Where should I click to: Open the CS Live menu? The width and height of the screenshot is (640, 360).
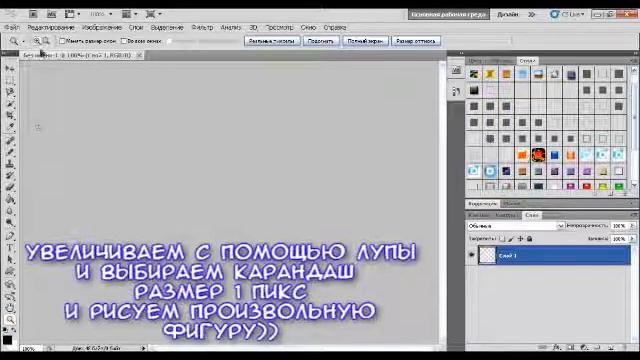[567, 14]
